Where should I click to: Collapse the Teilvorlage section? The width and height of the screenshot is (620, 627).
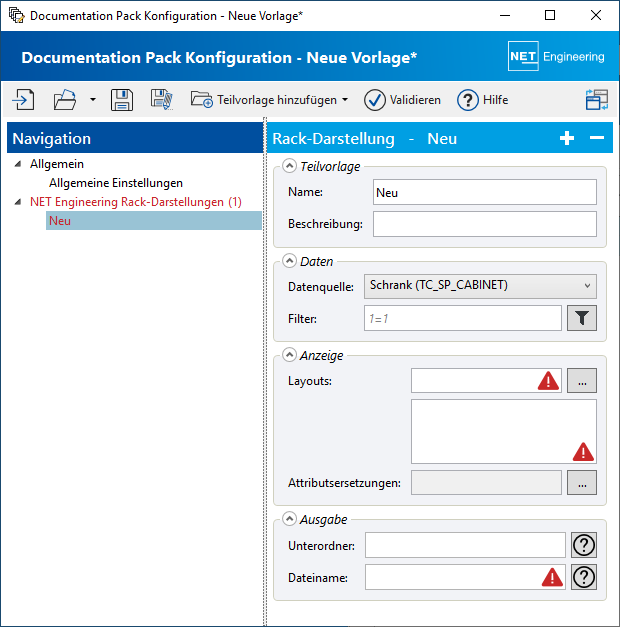[x=289, y=166]
